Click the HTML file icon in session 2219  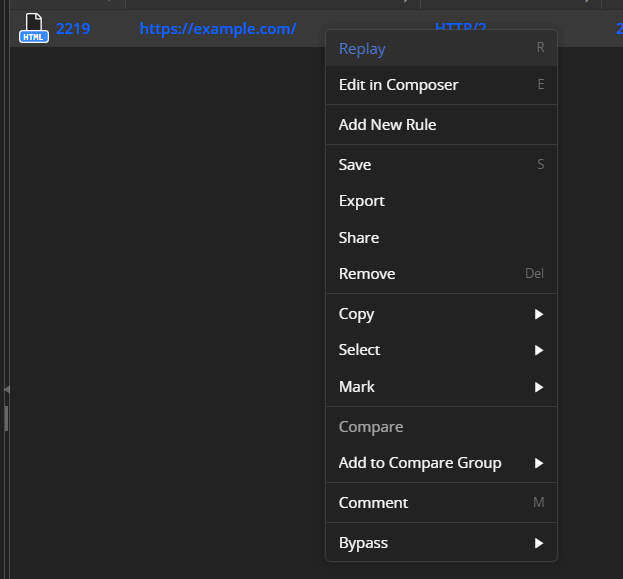click(x=34, y=28)
